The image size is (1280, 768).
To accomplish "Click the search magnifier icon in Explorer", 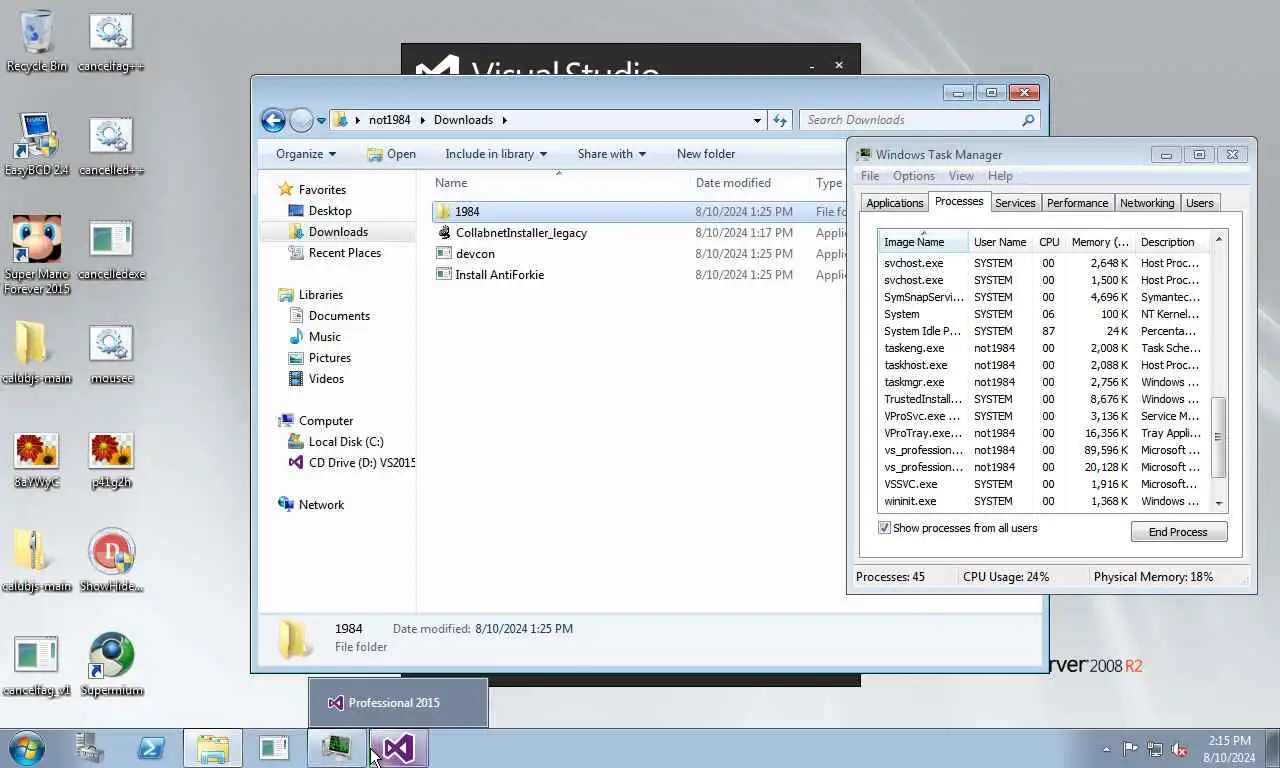I will (x=1028, y=120).
